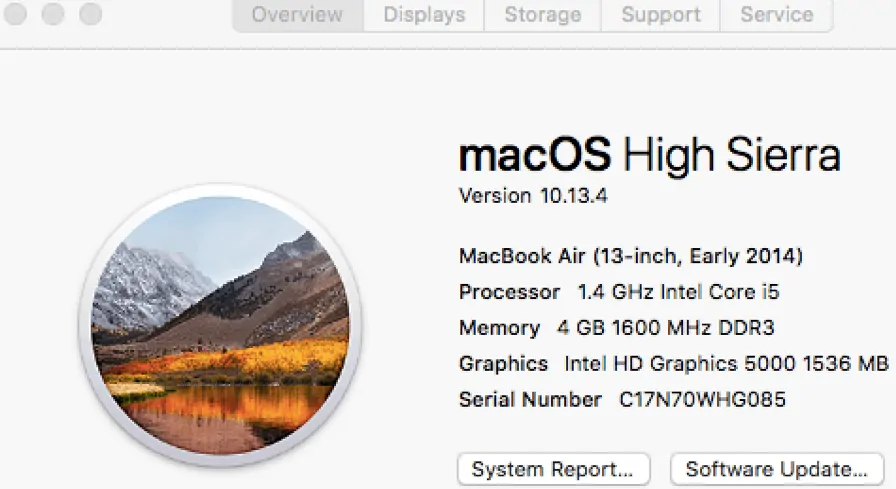The width and height of the screenshot is (896, 489).
Task: Go to the Support tab
Action: pos(661,15)
